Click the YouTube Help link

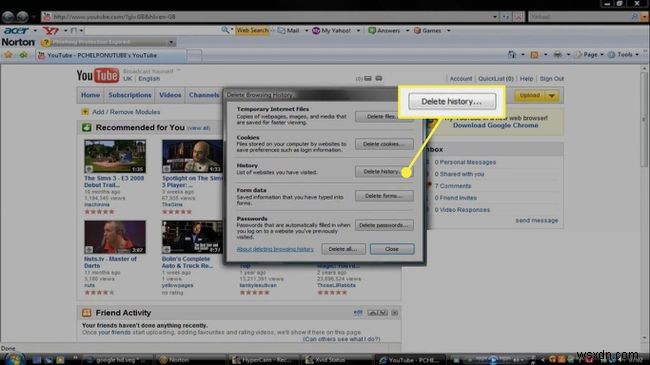(x=526, y=79)
